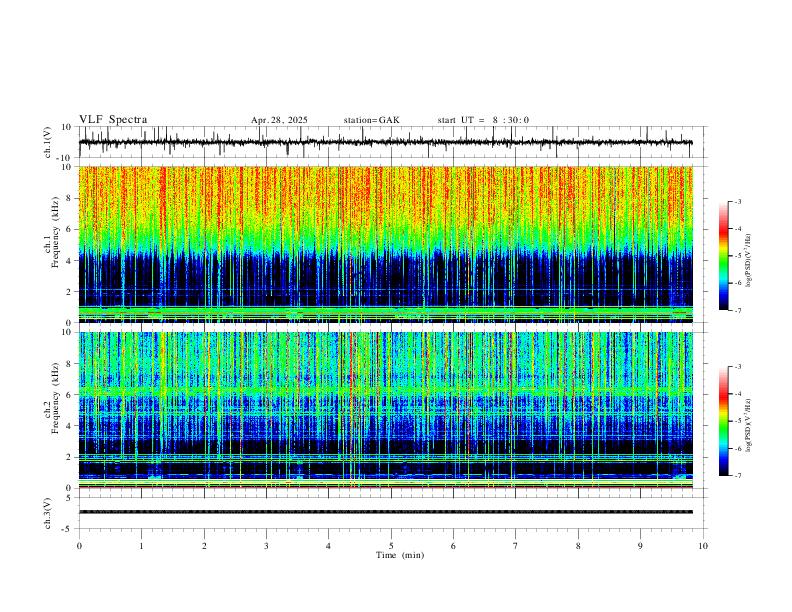
Task: Click the "station=GAK" header label
Action: pyautogui.click(x=372, y=120)
